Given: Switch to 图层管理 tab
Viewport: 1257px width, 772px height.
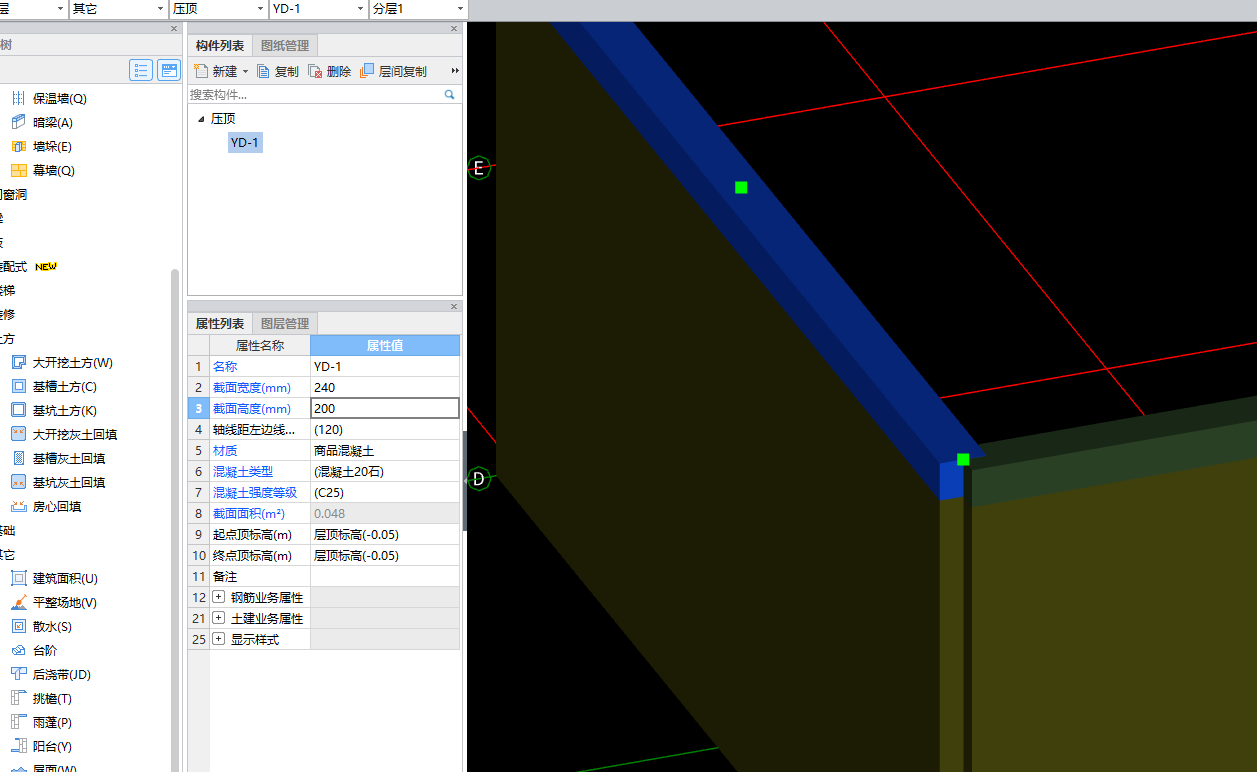Looking at the screenshot, I should (x=285, y=324).
